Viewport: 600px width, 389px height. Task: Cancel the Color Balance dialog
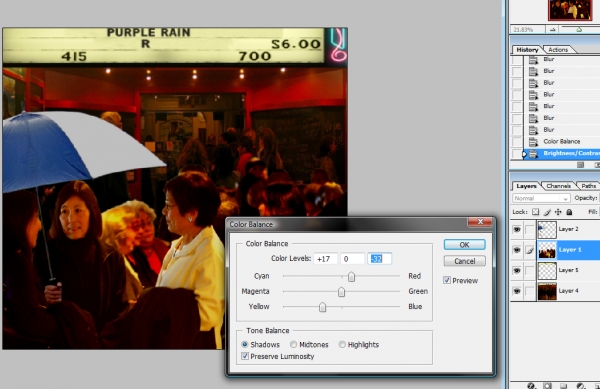tap(465, 261)
